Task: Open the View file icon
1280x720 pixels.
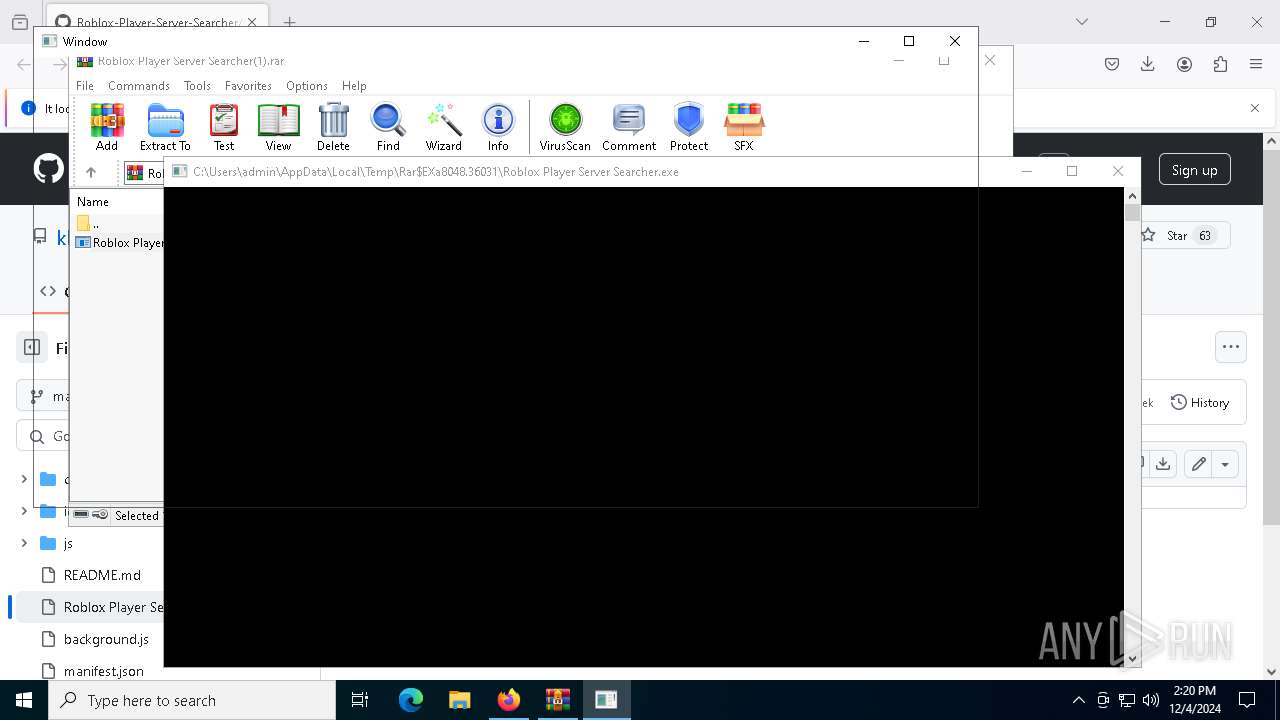Action: (x=278, y=127)
